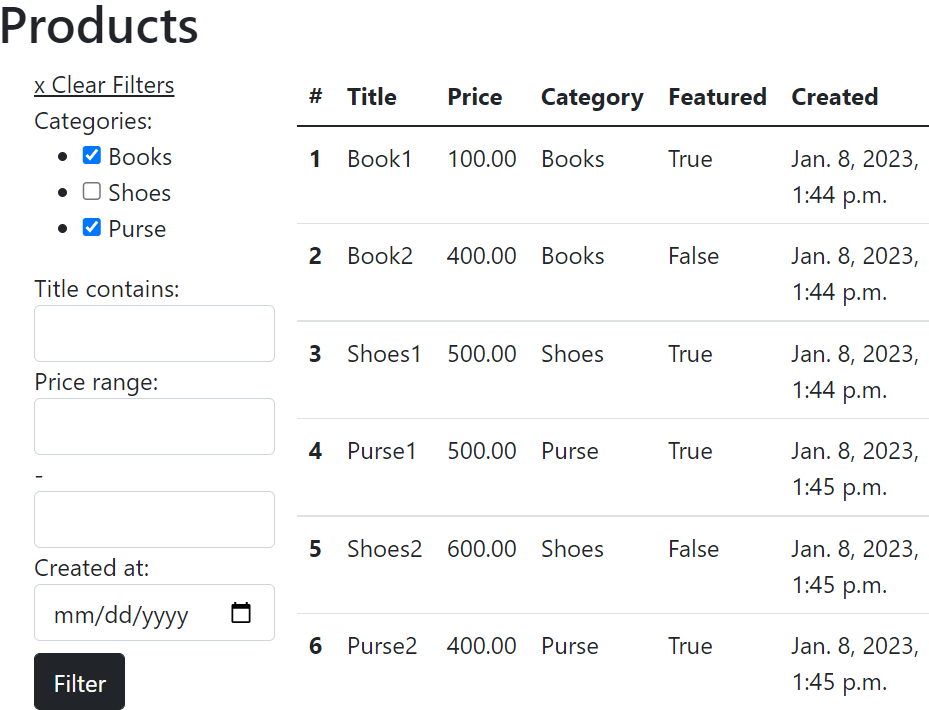Image resolution: width=929 pixels, height=710 pixels.
Task: Click the maximum price range field
Action: click(x=154, y=520)
